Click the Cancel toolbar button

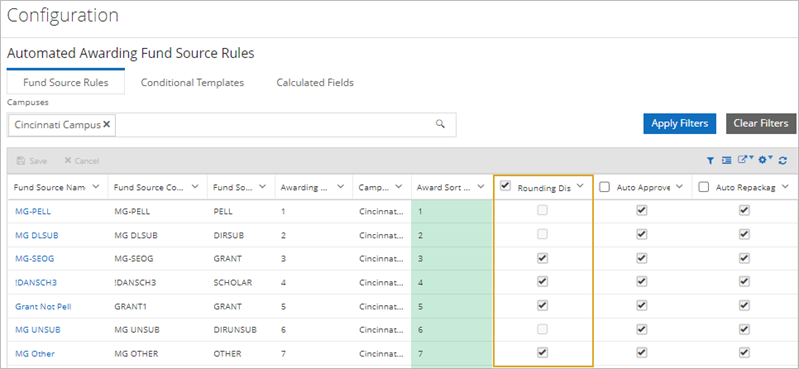pyautogui.click(x=82, y=161)
